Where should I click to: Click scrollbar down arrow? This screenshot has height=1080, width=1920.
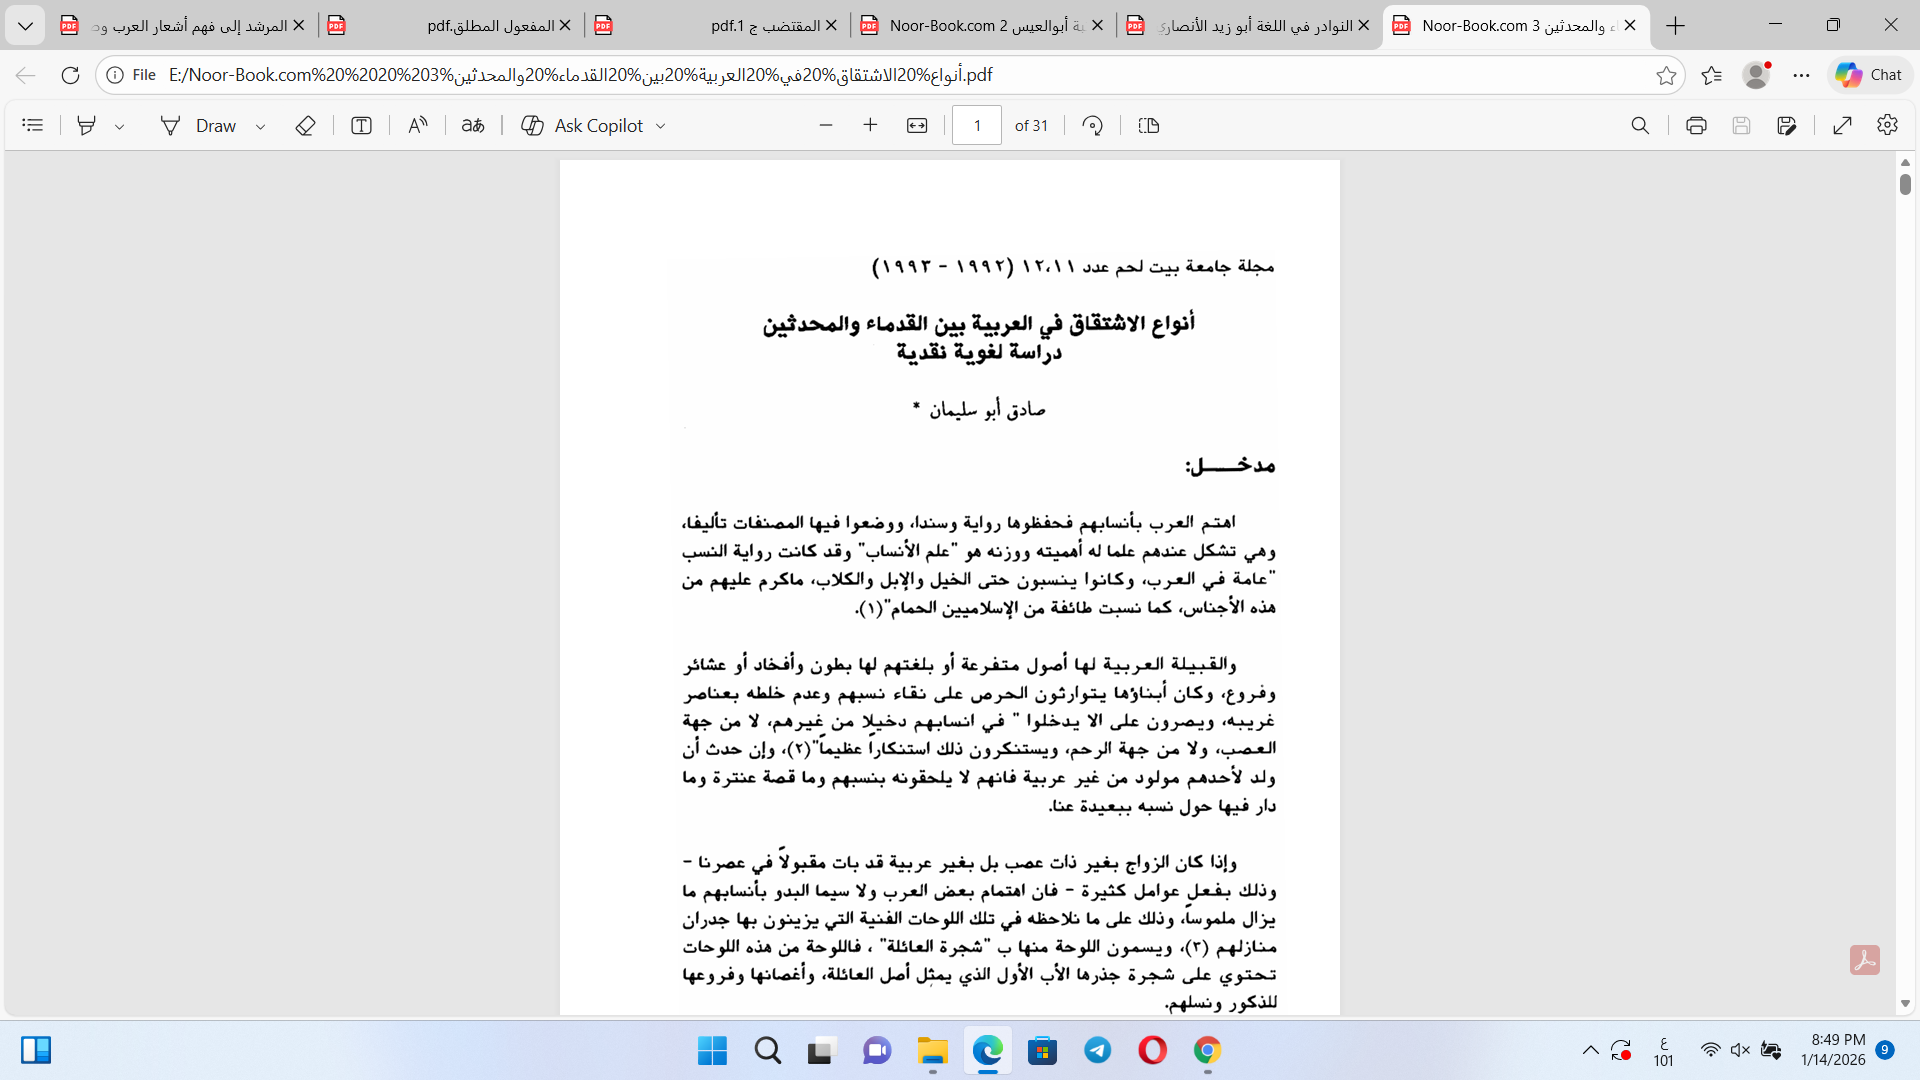(1905, 1003)
